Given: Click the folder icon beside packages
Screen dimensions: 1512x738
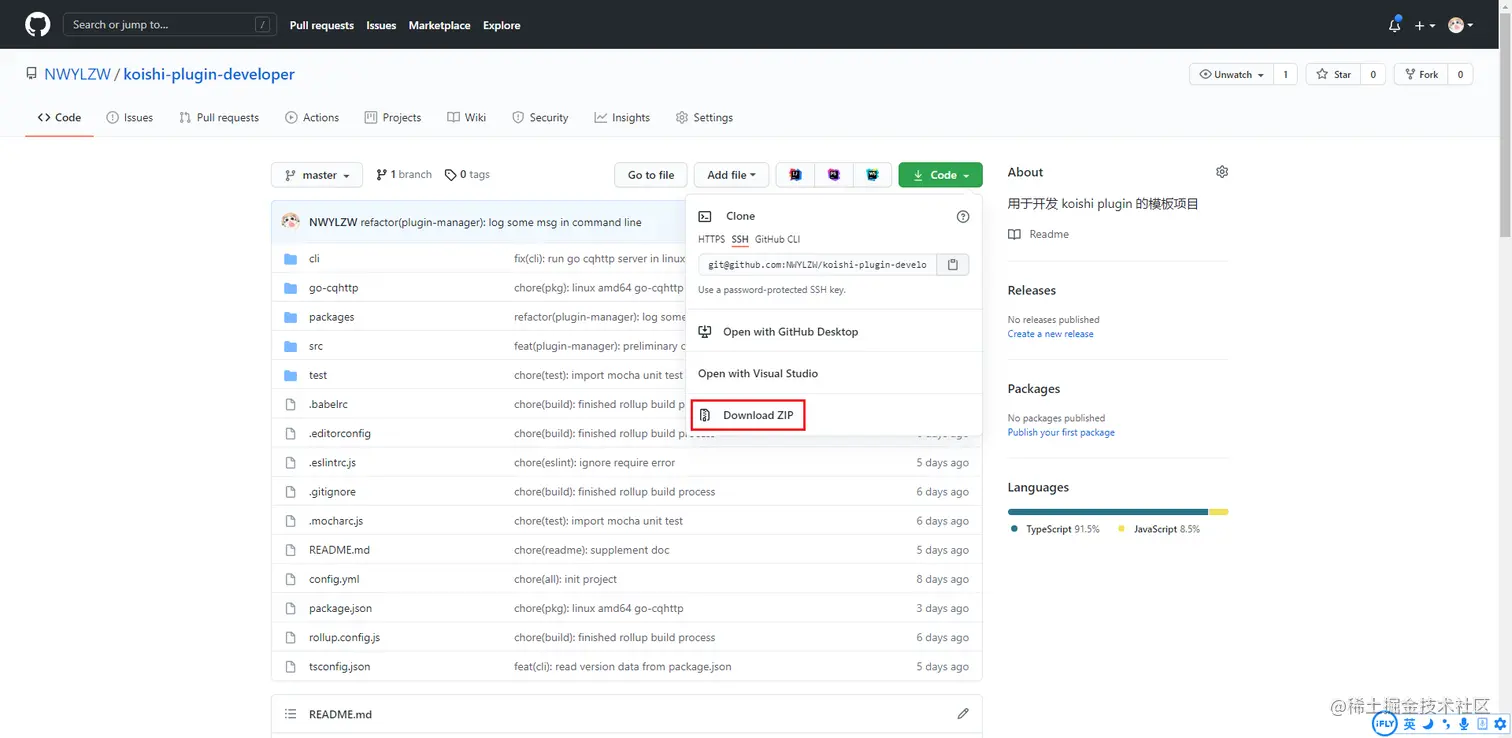Looking at the screenshot, I should pyautogui.click(x=290, y=317).
